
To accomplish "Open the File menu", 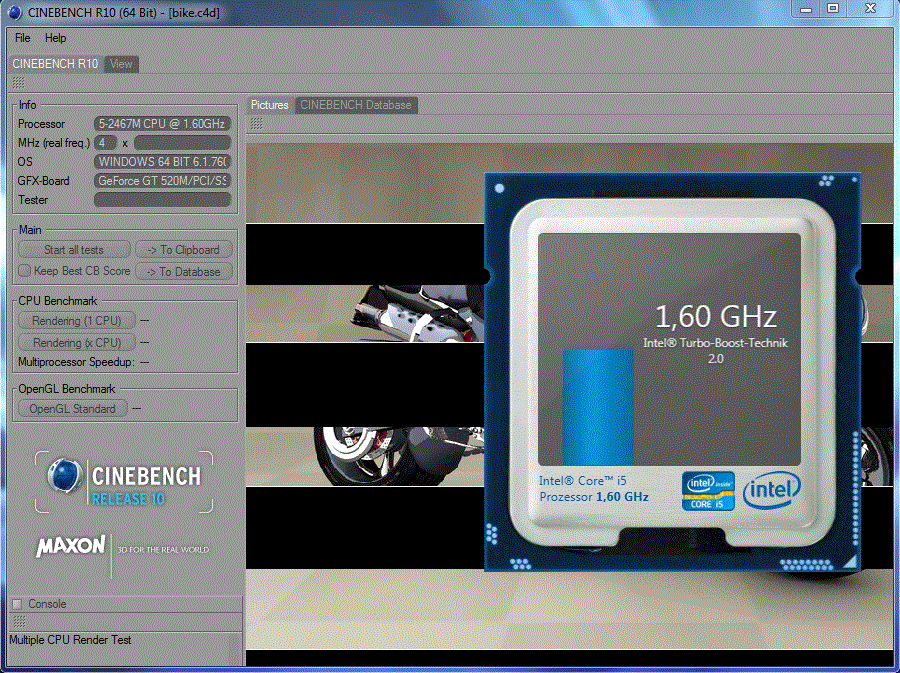I will [x=22, y=38].
